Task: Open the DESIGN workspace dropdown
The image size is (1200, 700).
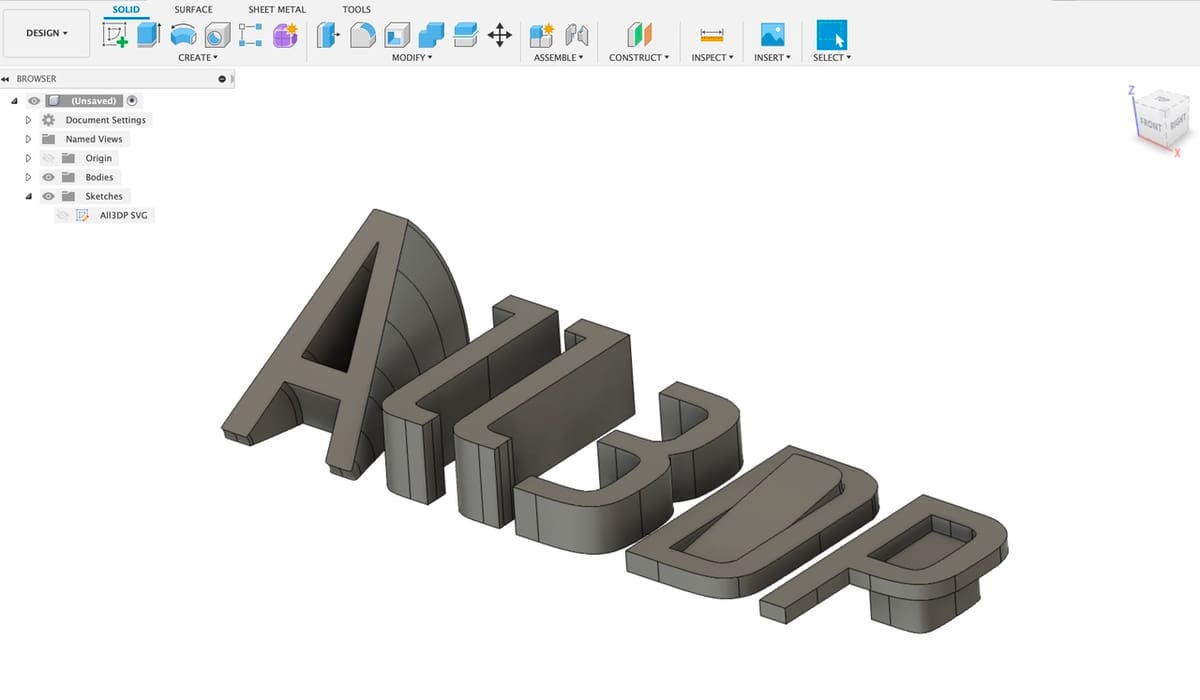Action: 47,33
